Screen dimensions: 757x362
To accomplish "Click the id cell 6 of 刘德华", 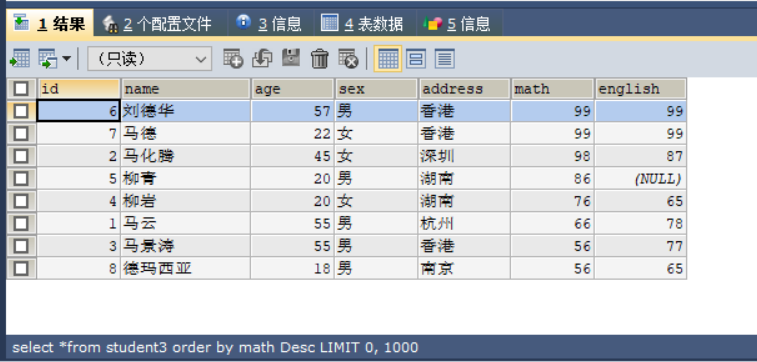I will point(79,111).
